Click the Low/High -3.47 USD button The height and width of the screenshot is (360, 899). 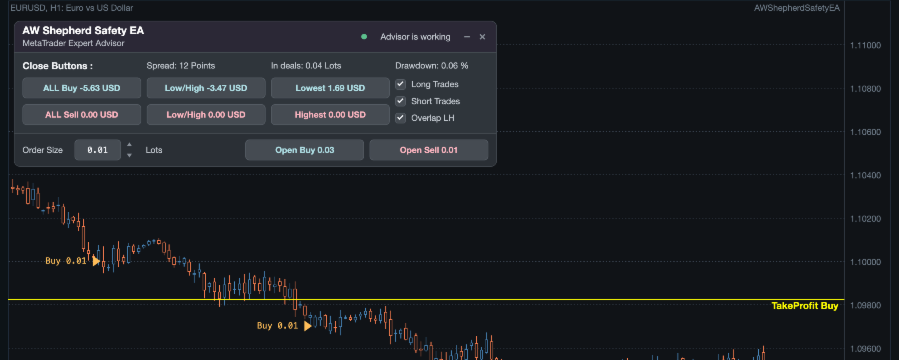tap(206, 88)
